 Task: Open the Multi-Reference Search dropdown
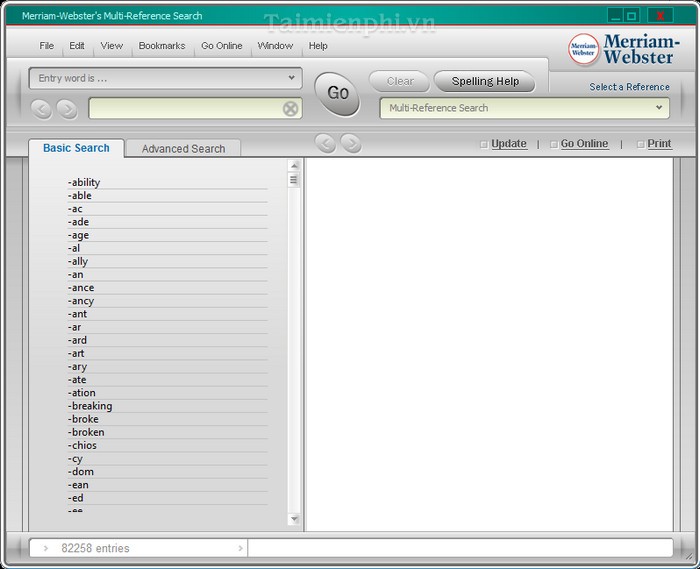pyautogui.click(x=525, y=108)
